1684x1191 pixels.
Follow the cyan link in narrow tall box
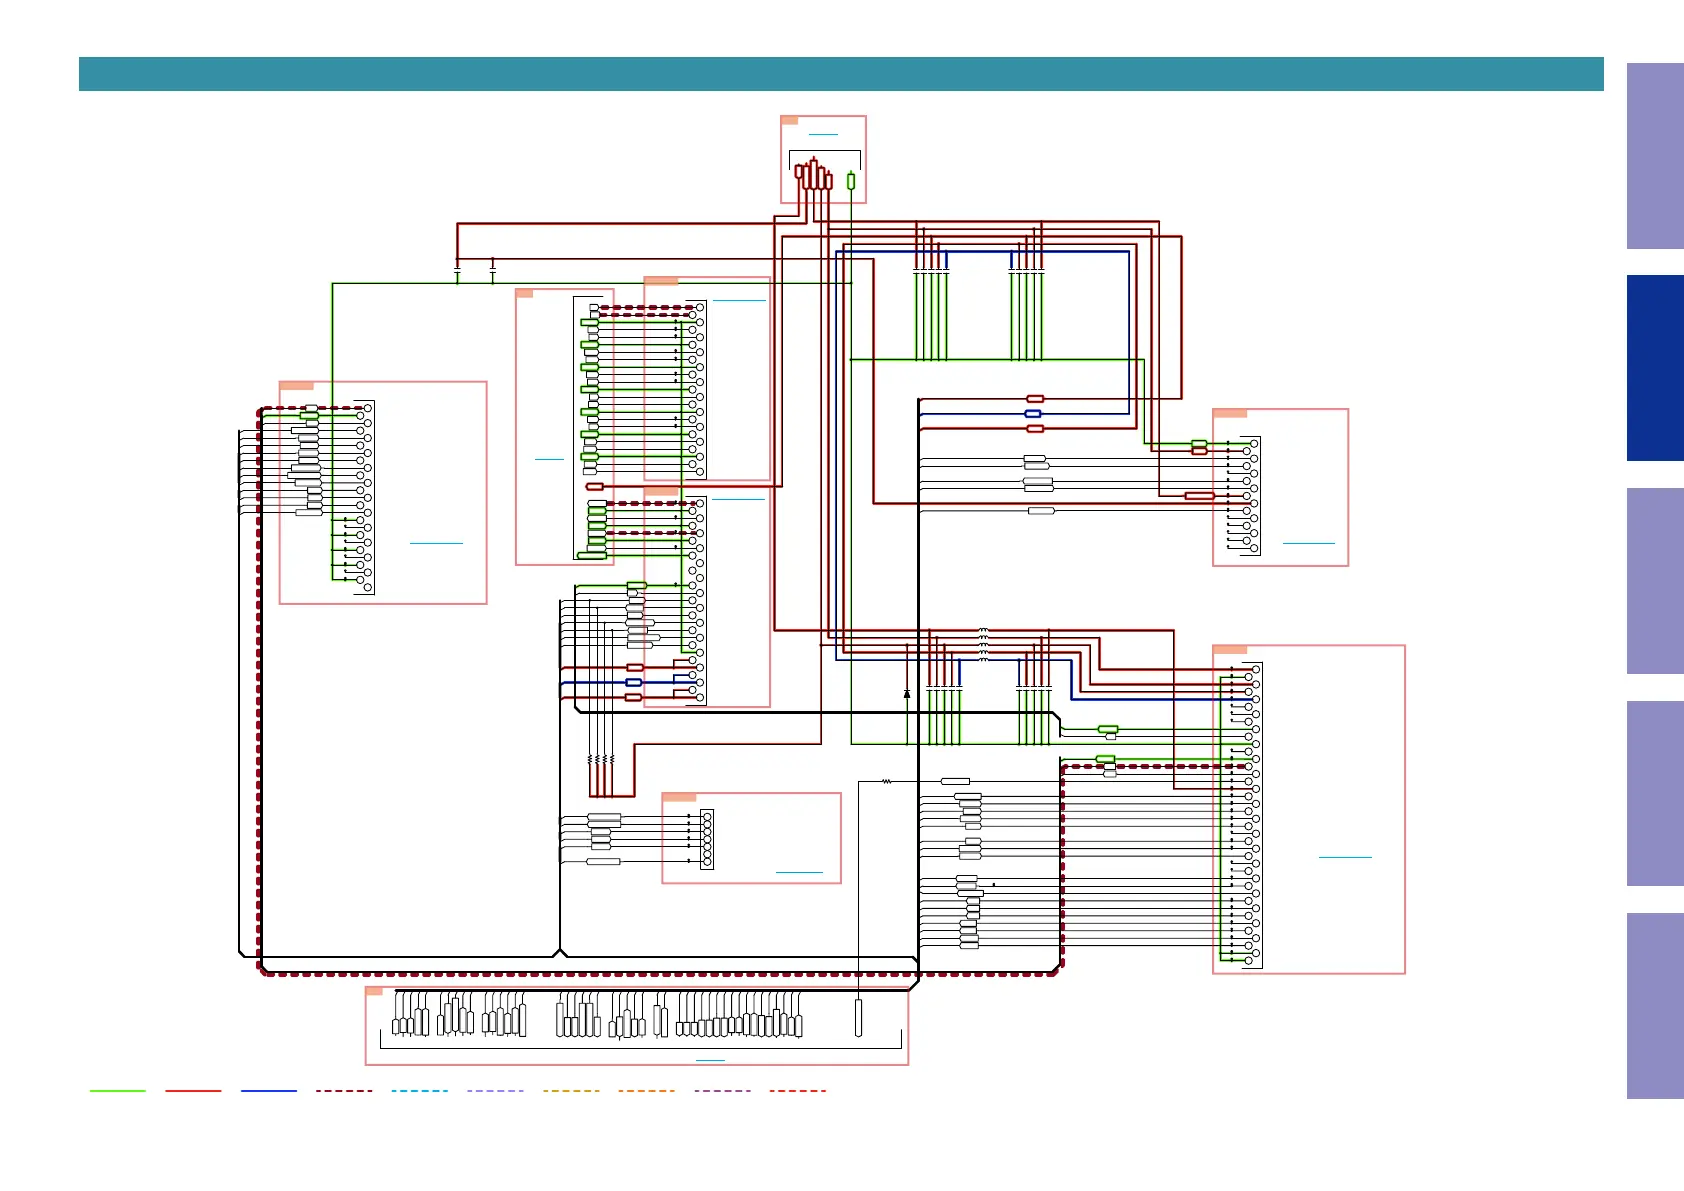coord(549,459)
